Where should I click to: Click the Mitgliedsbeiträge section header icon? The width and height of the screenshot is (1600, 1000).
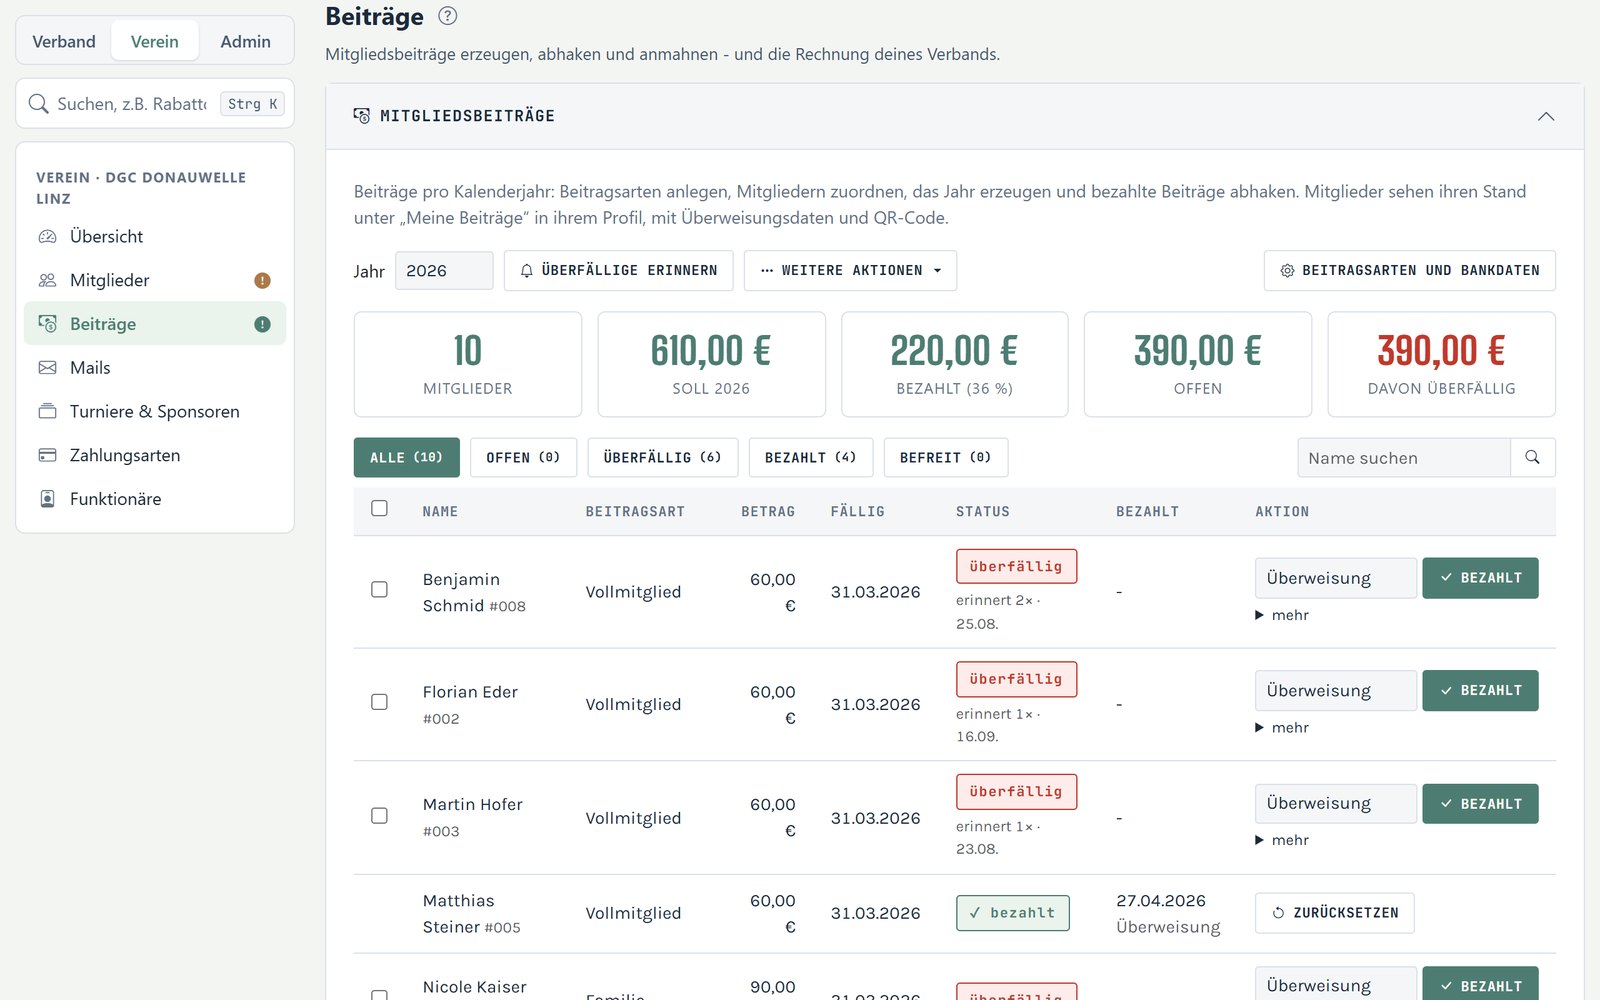pos(362,116)
